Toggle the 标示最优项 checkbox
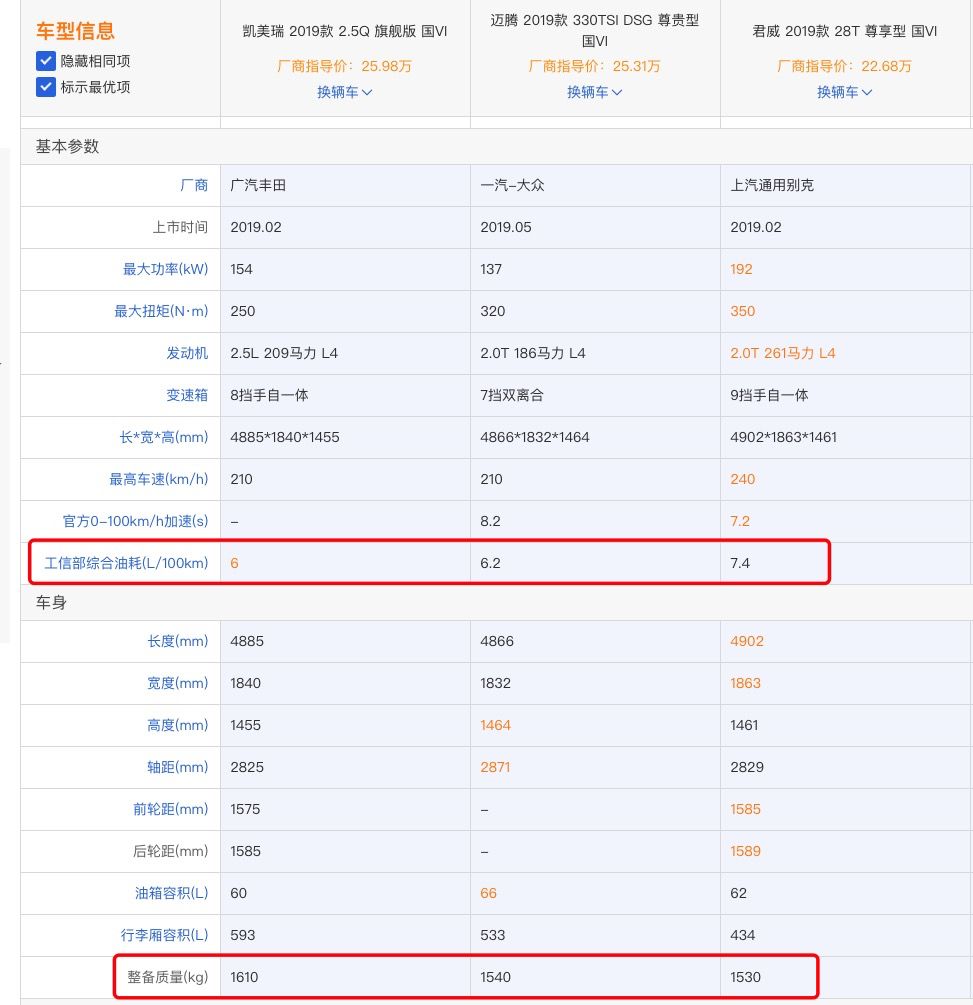 [45, 87]
